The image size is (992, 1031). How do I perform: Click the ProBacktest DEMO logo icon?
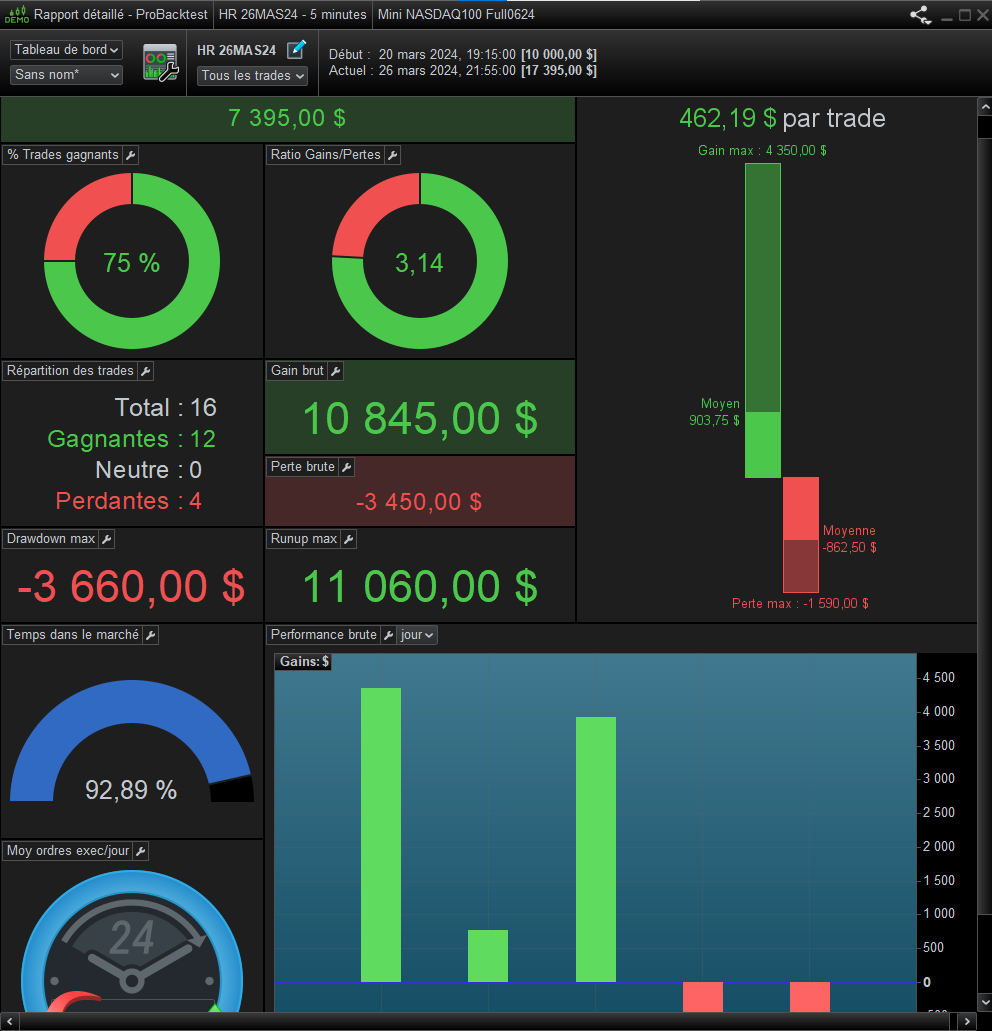click(x=16, y=14)
